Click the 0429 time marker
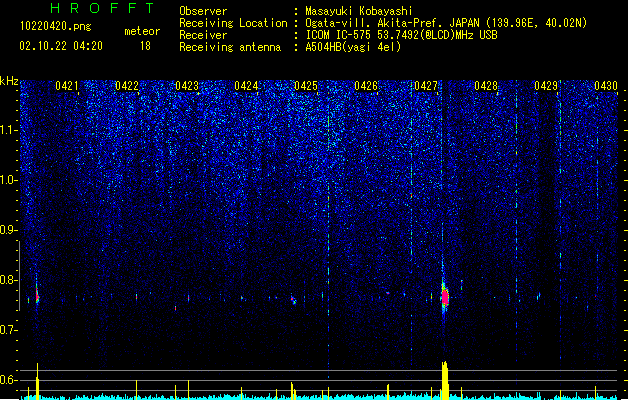This screenshot has width=629, height=400. [x=546, y=86]
